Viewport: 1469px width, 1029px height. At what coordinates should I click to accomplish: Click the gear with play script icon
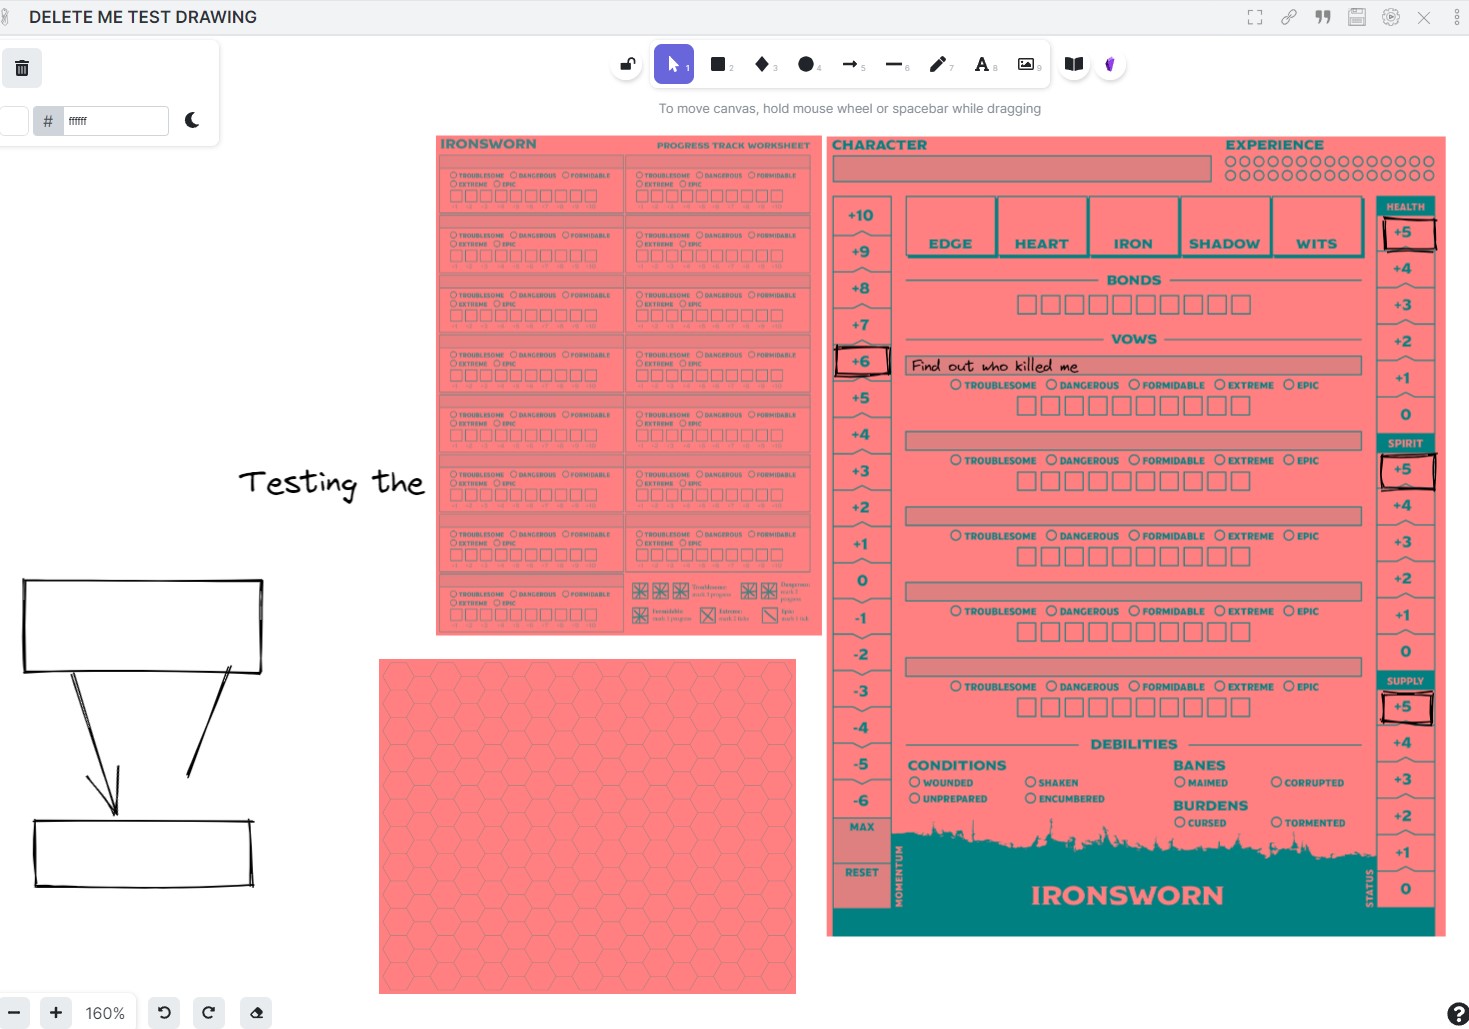[x=1391, y=17]
